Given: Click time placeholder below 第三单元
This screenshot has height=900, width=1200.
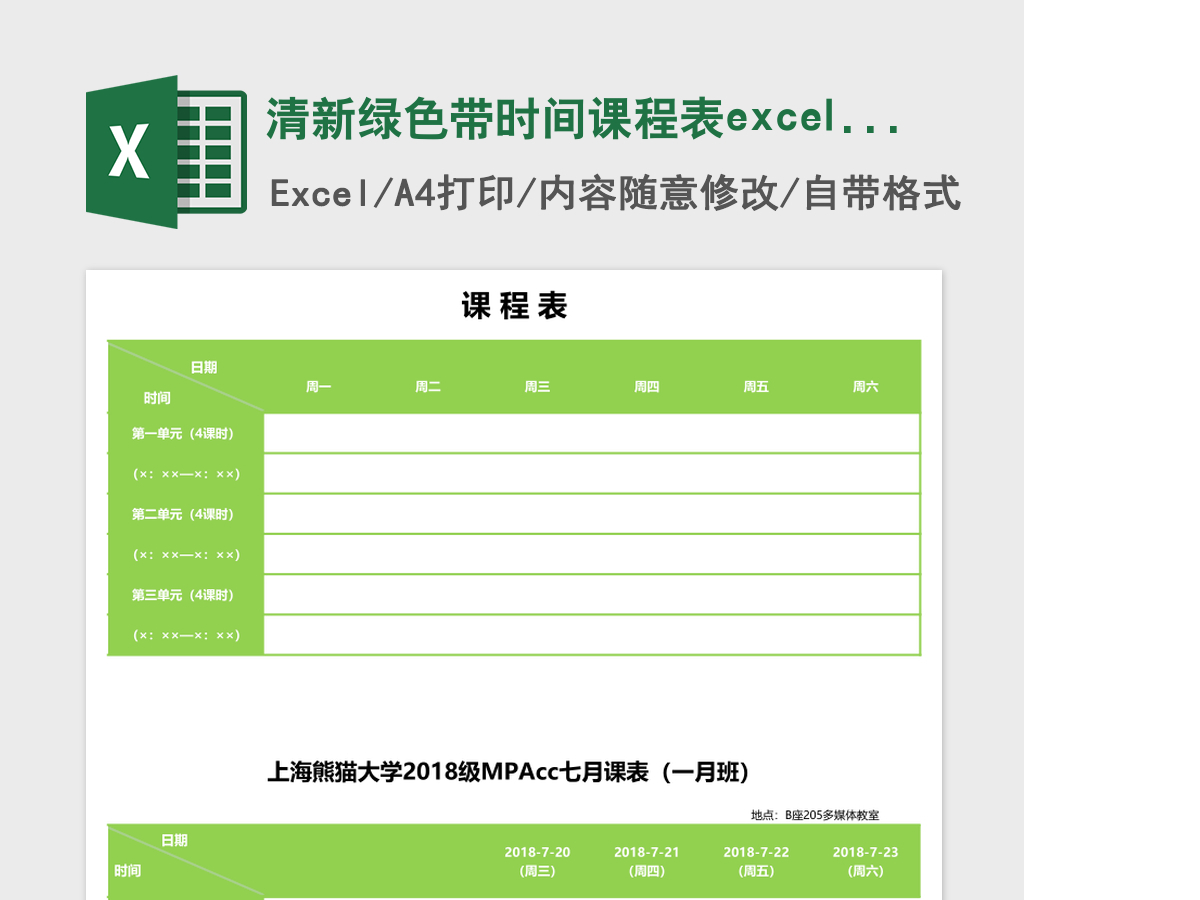Looking at the screenshot, I should point(186,635).
